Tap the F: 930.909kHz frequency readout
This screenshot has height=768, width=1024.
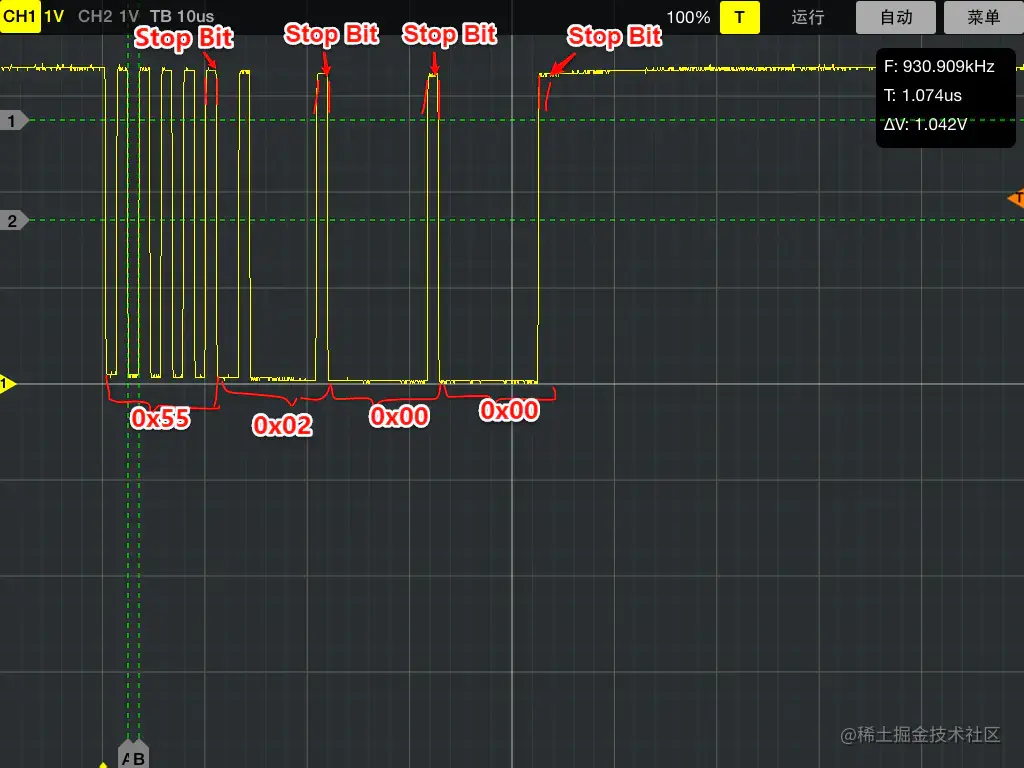938,67
